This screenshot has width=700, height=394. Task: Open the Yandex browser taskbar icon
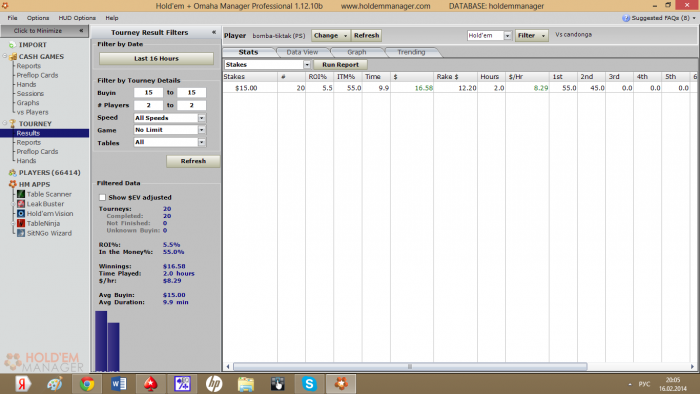click(x=23, y=384)
